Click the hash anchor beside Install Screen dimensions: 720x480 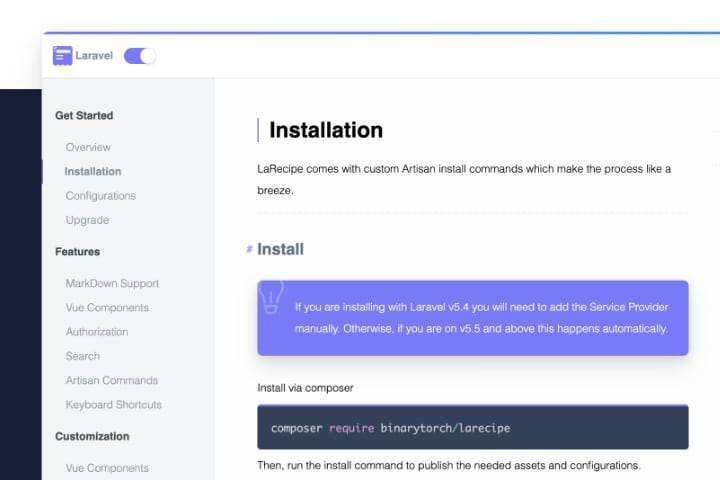click(249, 249)
